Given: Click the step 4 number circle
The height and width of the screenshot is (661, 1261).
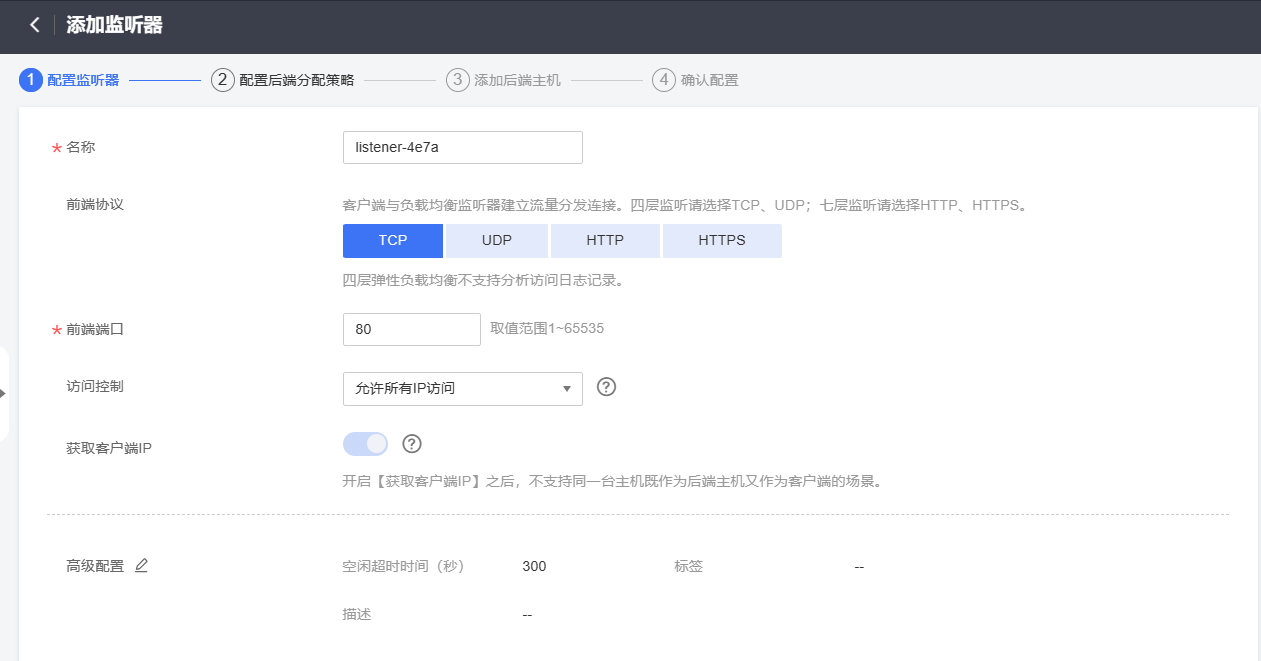Looking at the screenshot, I should click(x=664, y=80).
